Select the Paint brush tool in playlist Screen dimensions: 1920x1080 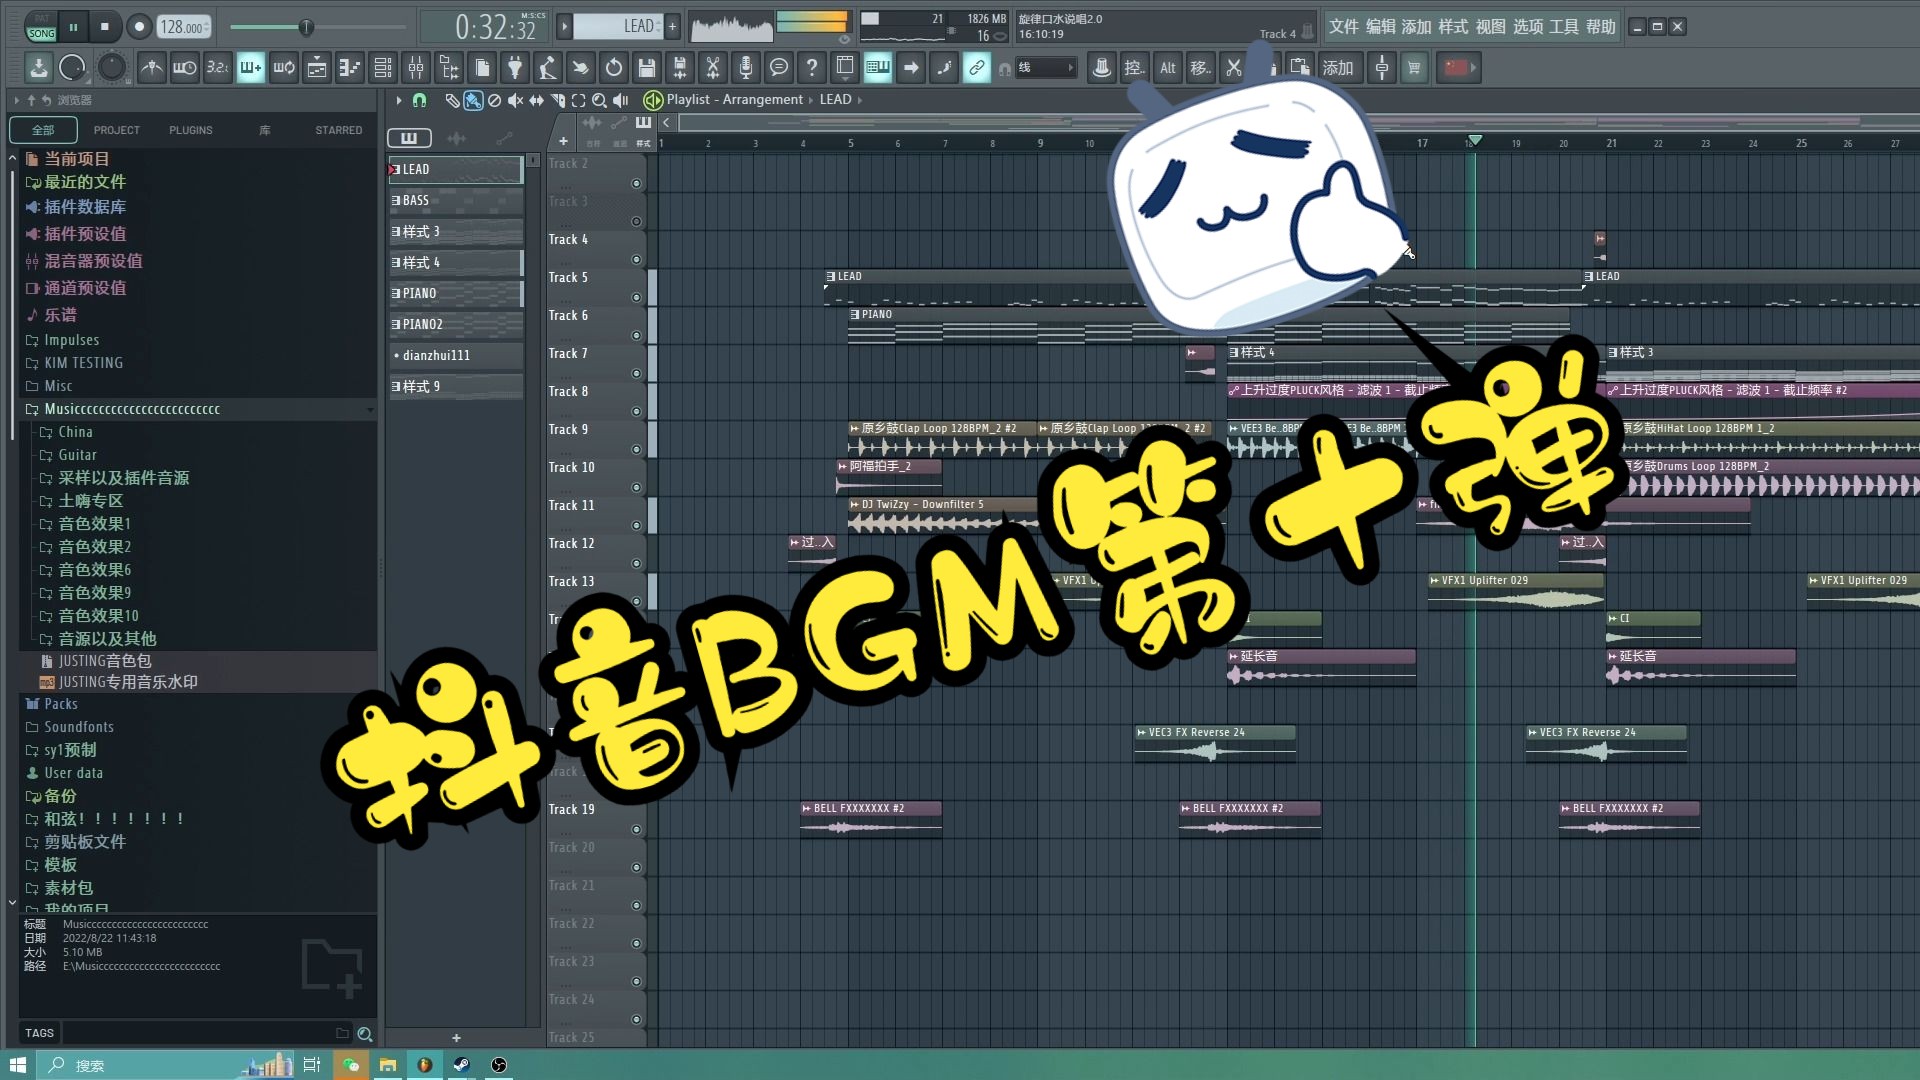(473, 100)
